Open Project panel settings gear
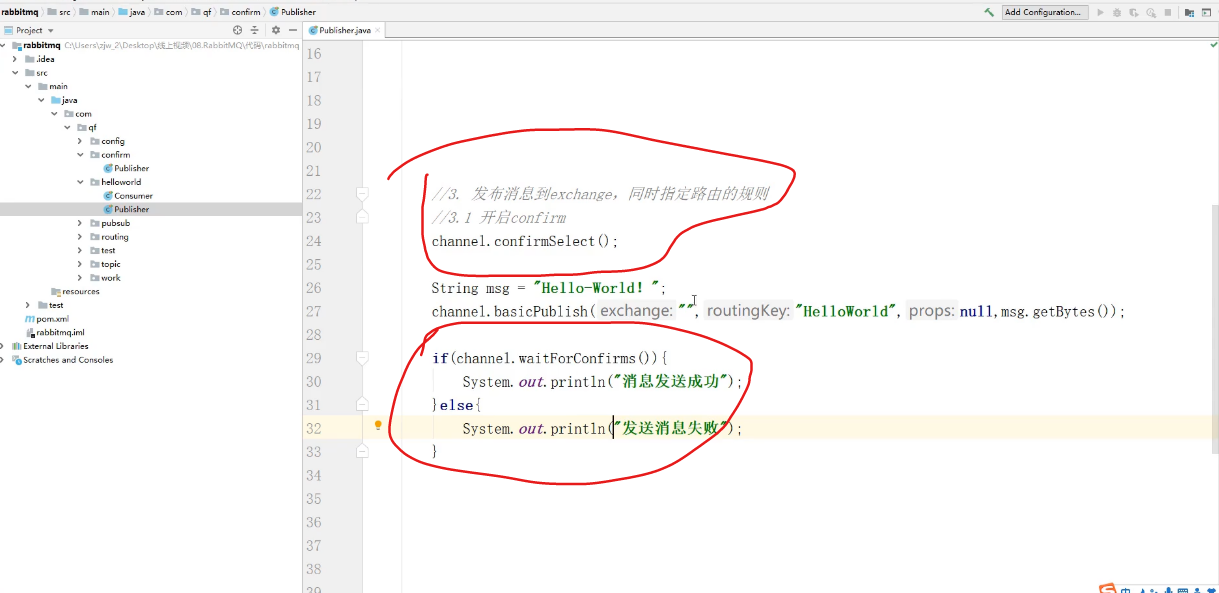Screen dimensions: 1219x593 [x=276, y=30]
